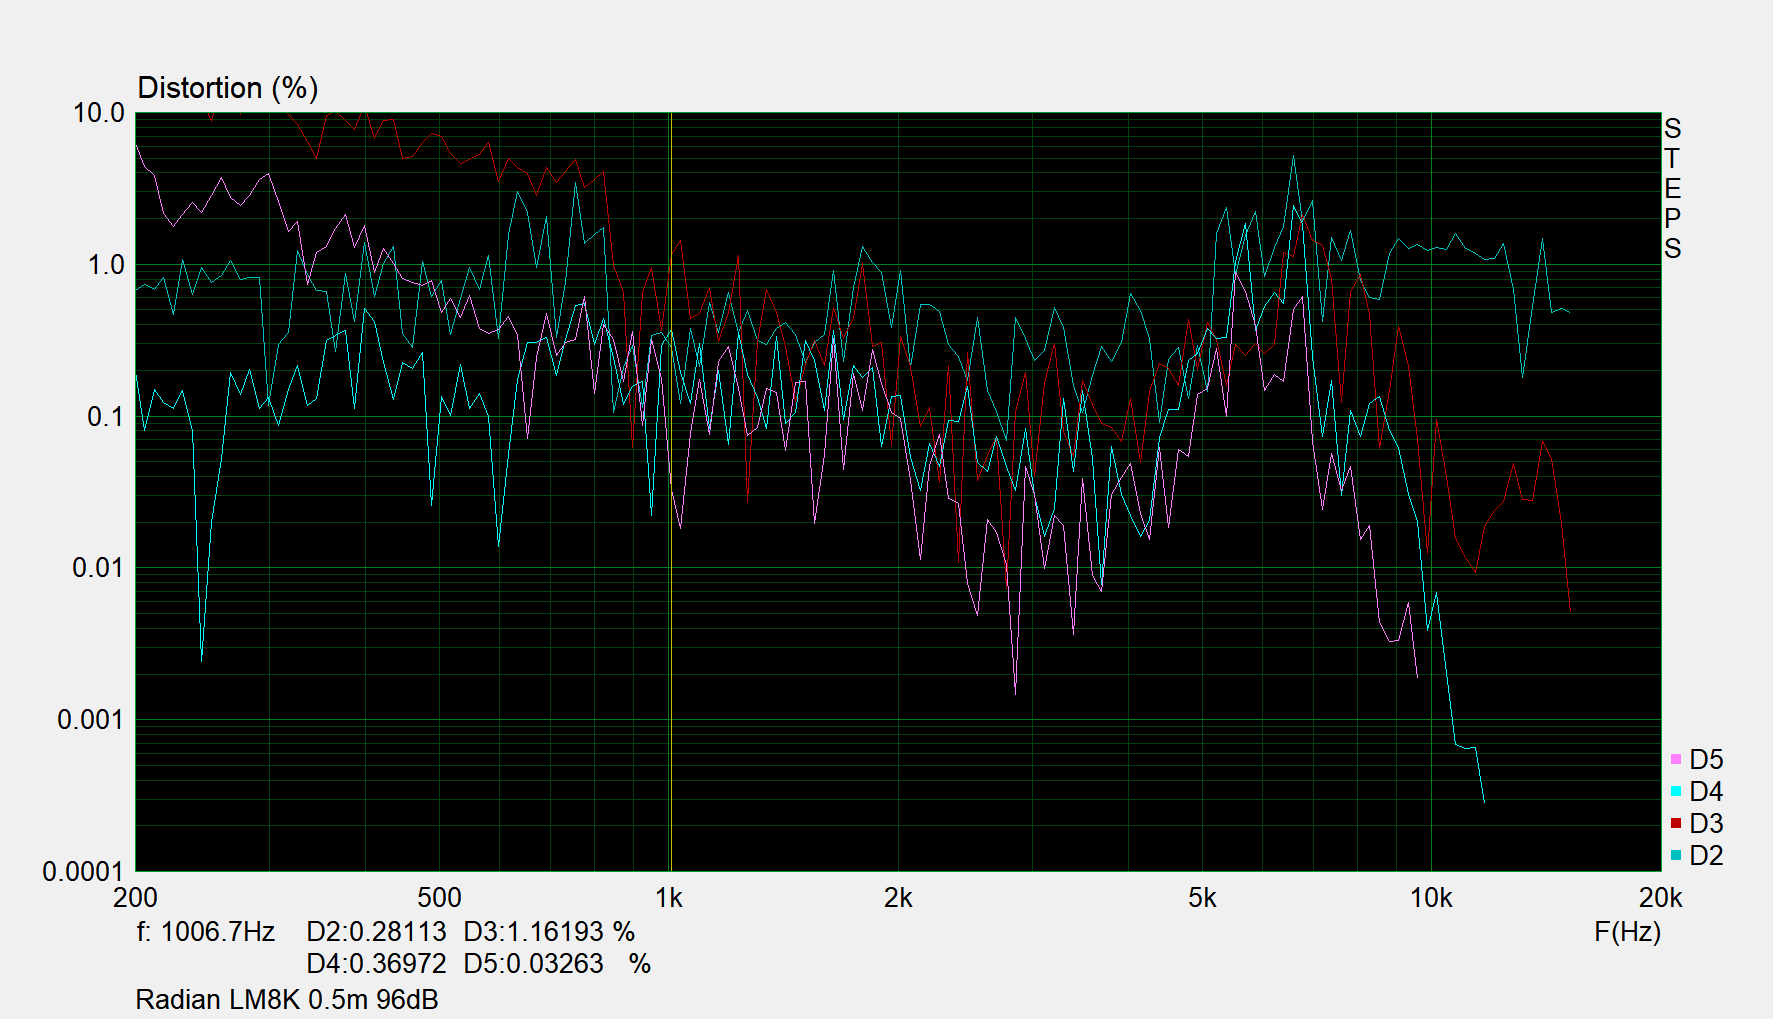The height and width of the screenshot is (1019, 1773).
Task: Click the 5k frequency axis label
Action: pos(1202,898)
